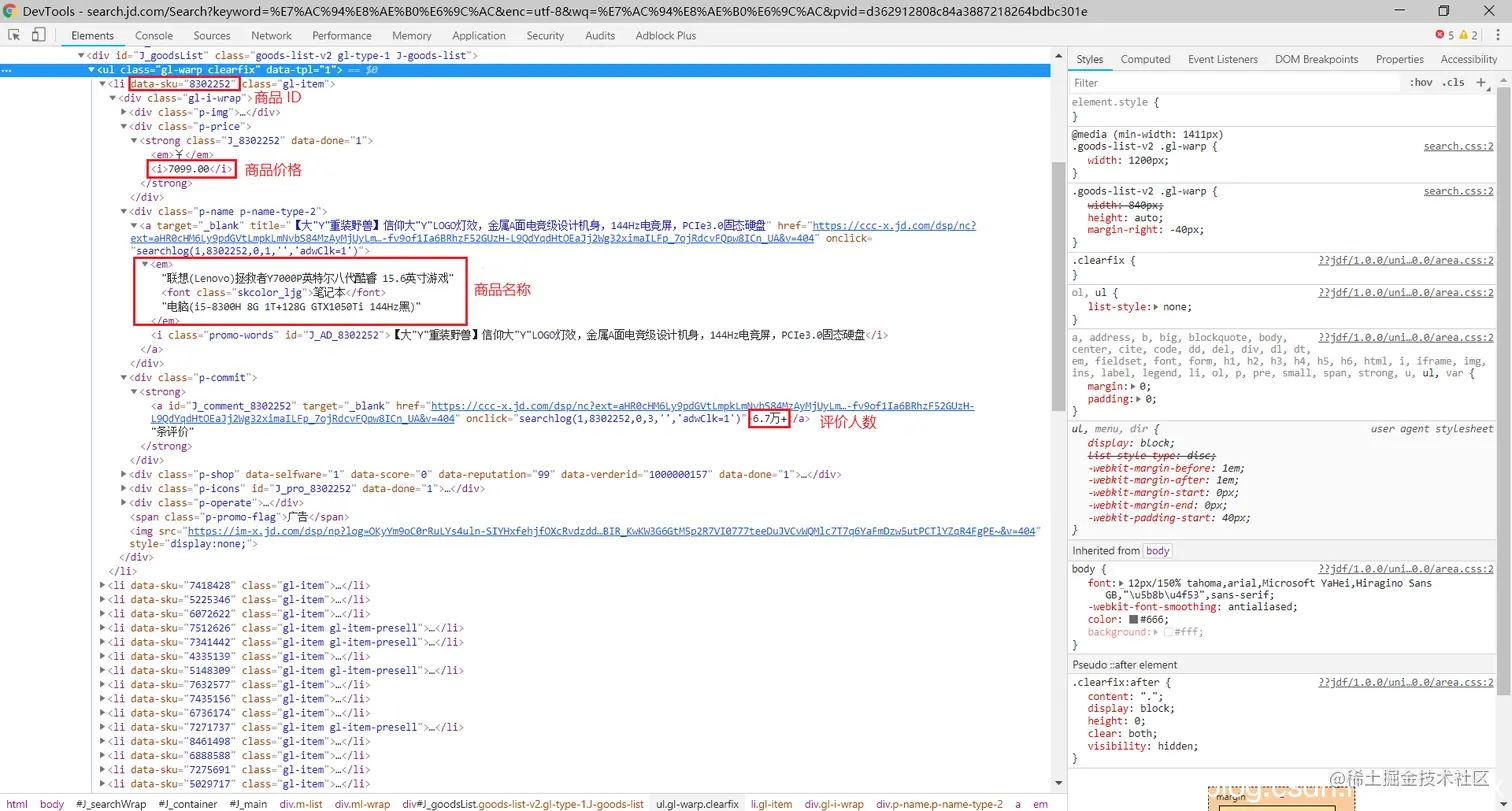Screen dimensions: 1512x811
Task: Open the search.css:2 link beside the @media rule
Action: coord(1458,146)
